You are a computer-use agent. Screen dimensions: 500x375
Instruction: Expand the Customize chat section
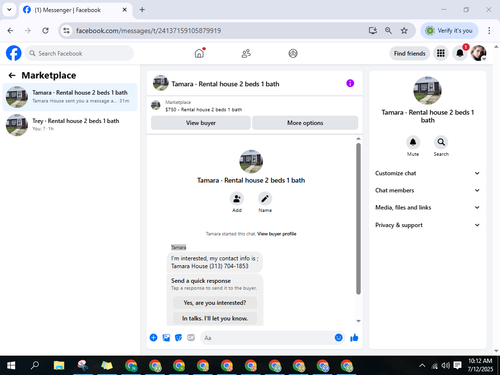point(427,173)
